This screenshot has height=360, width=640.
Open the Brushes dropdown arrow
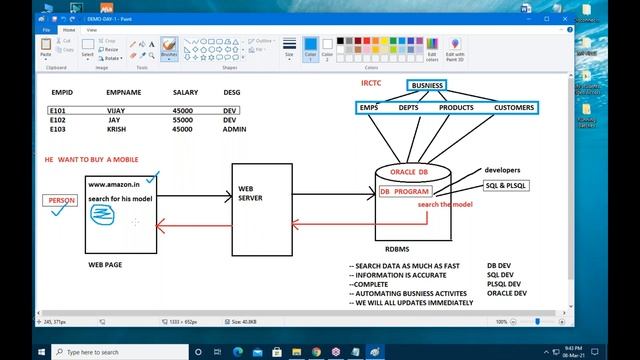pyautogui.click(x=169, y=59)
